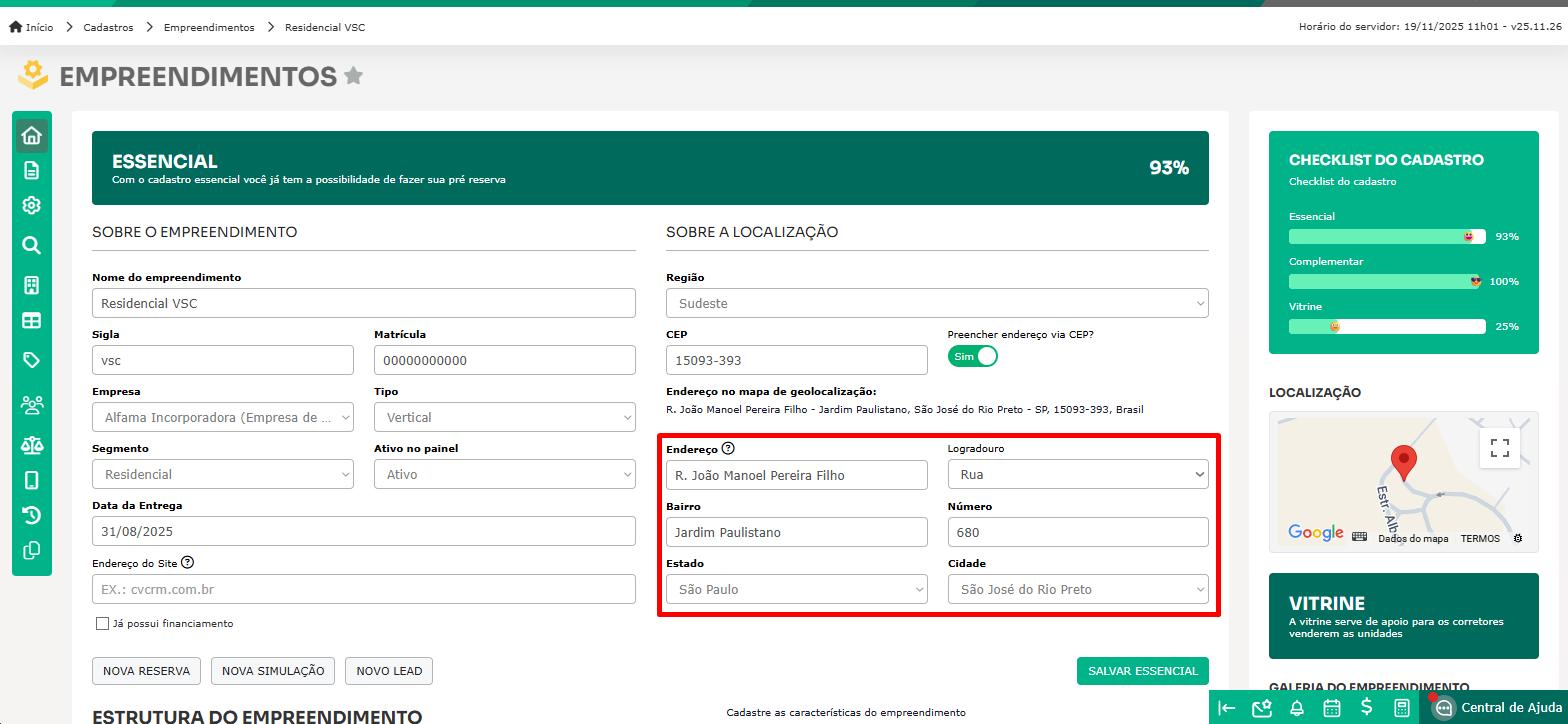Image resolution: width=1568 pixels, height=724 pixels.
Task: Open the calendar icon in bottom bar
Action: click(x=1331, y=708)
